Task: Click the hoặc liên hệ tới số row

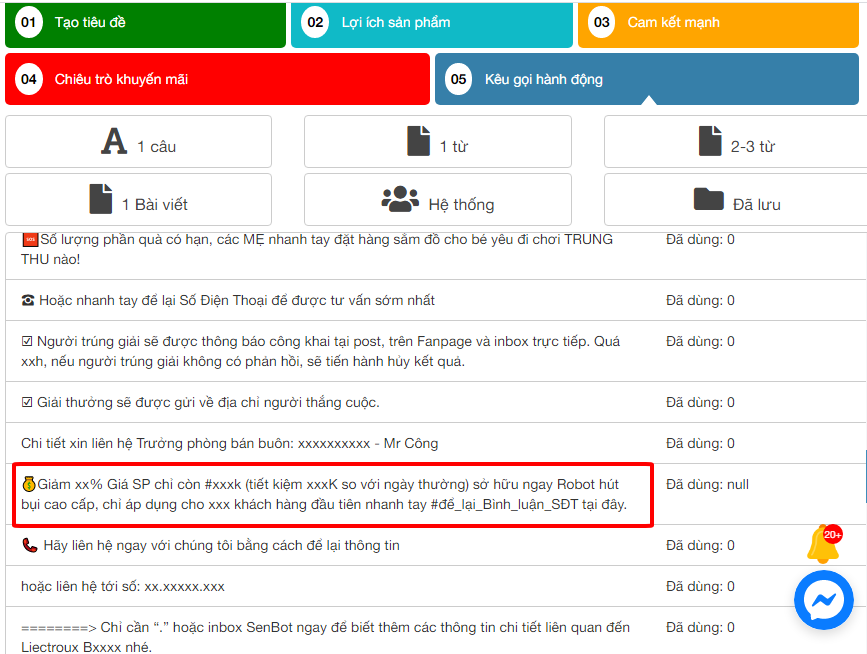Action: click(123, 586)
